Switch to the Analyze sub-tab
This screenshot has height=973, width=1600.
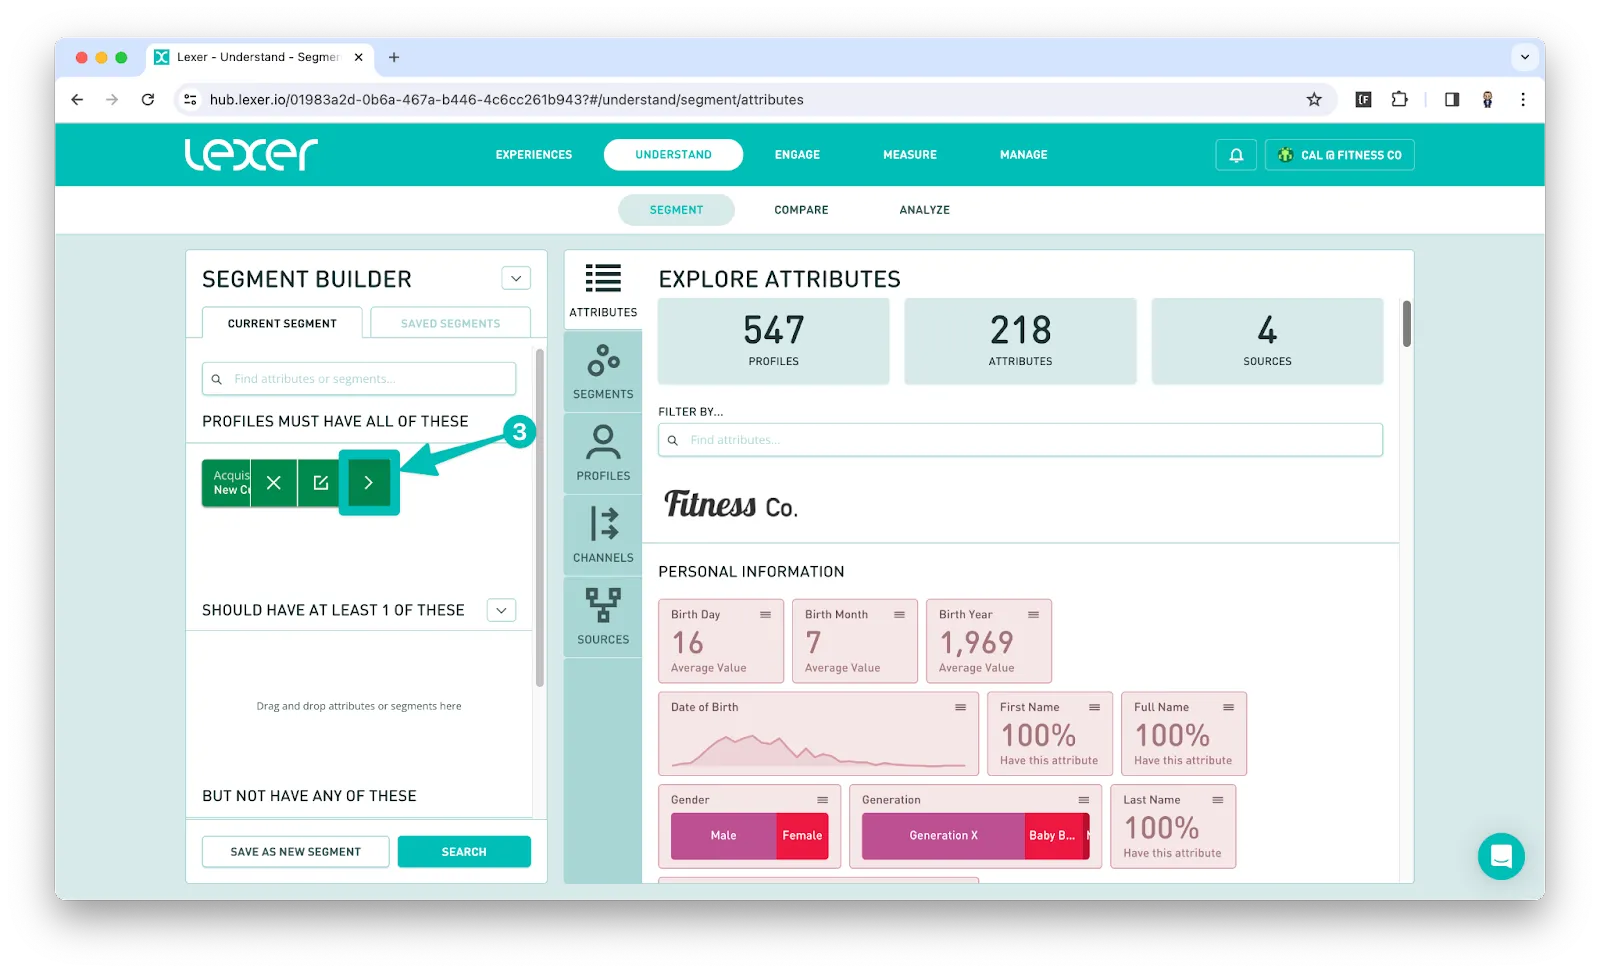click(x=924, y=210)
